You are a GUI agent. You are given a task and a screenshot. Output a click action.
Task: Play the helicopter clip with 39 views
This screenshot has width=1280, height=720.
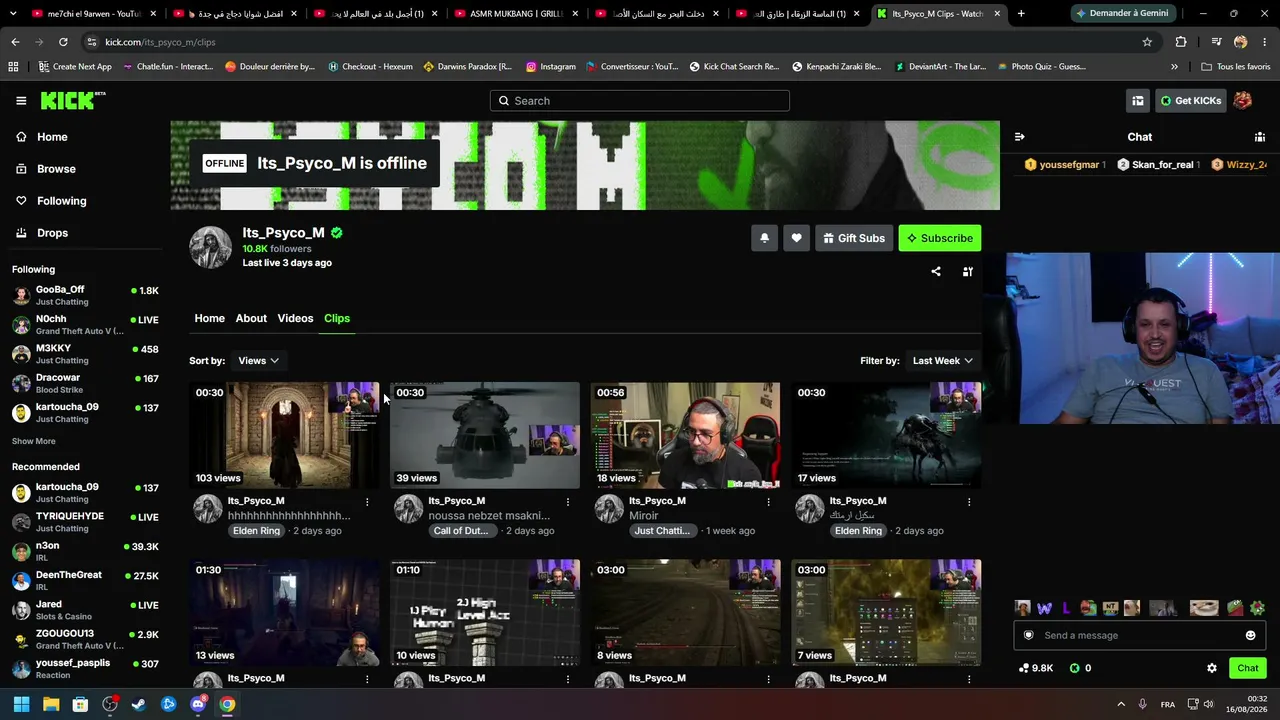click(x=485, y=435)
